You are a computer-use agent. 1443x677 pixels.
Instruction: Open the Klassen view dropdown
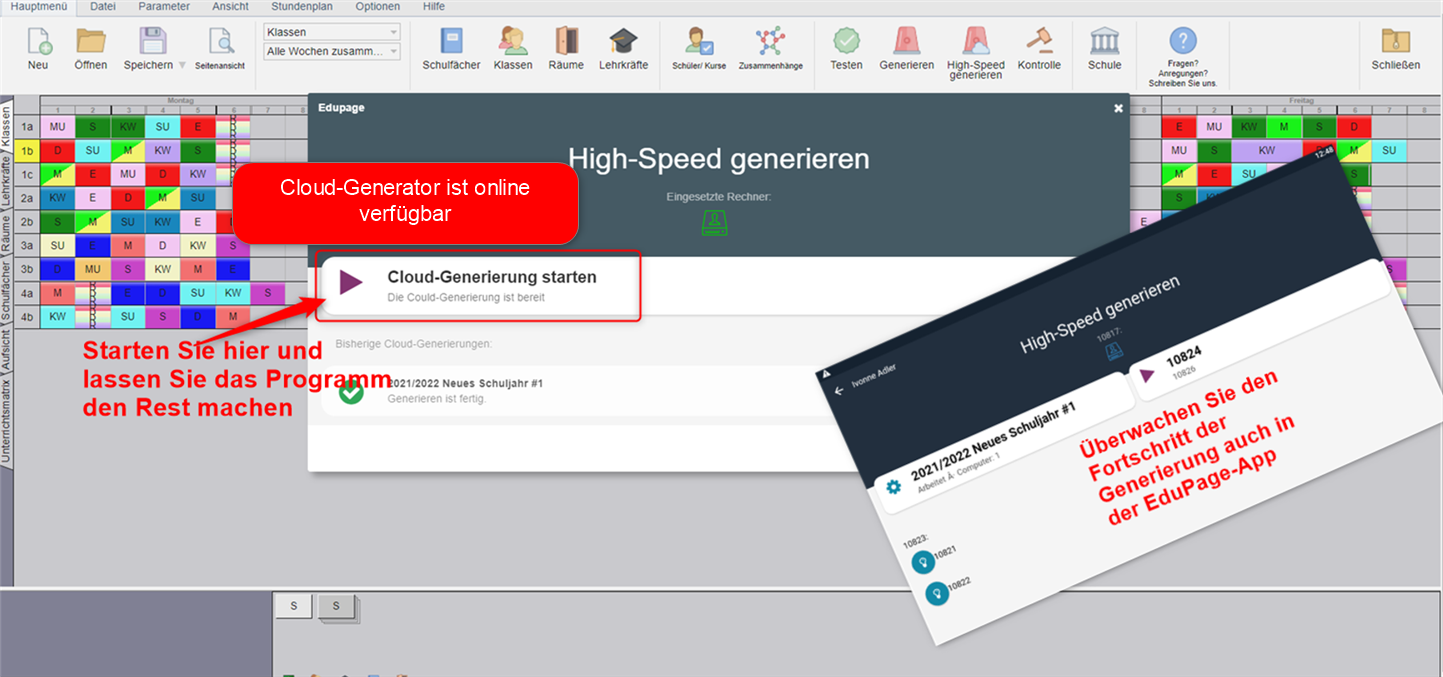(x=331, y=32)
